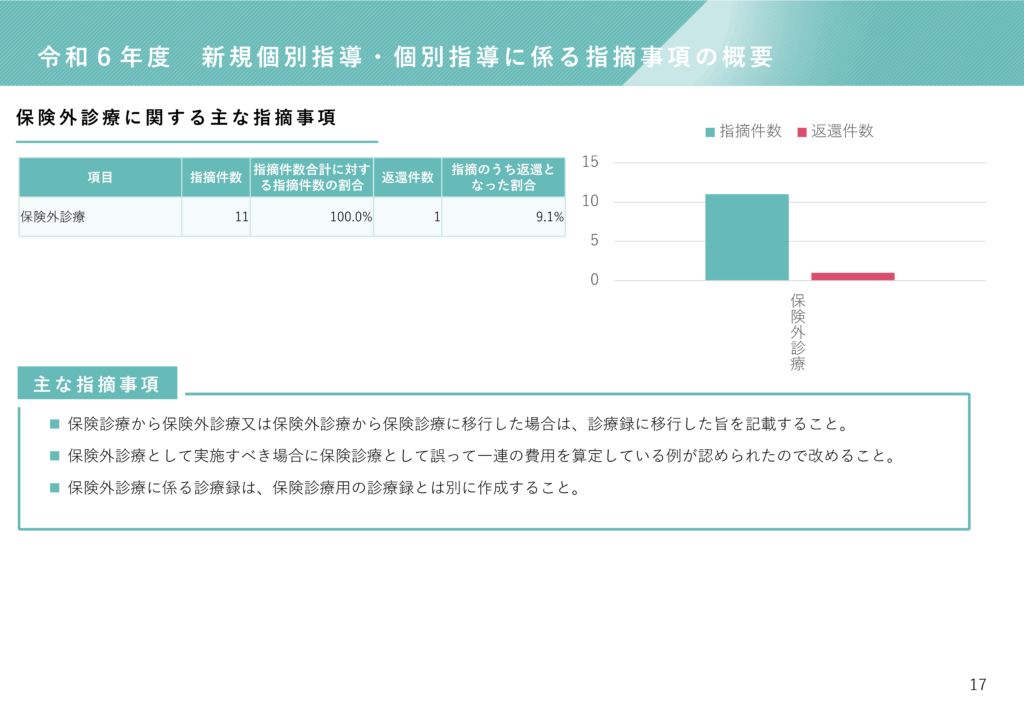Screen dimensions: 1024x709
Task: Click the red 返還件数 legend swatch
Action: pyautogui.click(x=802, y=133)
